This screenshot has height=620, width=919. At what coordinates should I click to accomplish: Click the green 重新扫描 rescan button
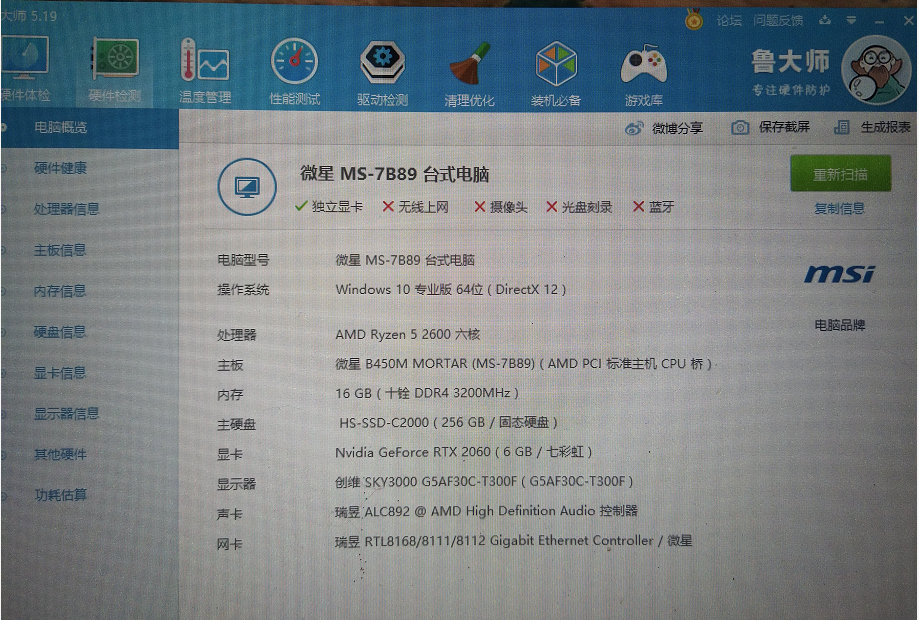point(840,173)
